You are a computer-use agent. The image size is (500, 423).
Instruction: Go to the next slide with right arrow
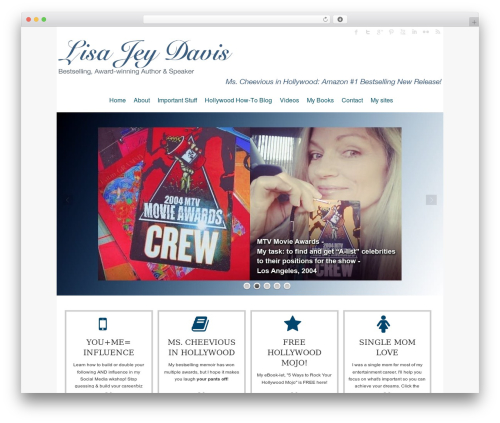coord(431,200)
